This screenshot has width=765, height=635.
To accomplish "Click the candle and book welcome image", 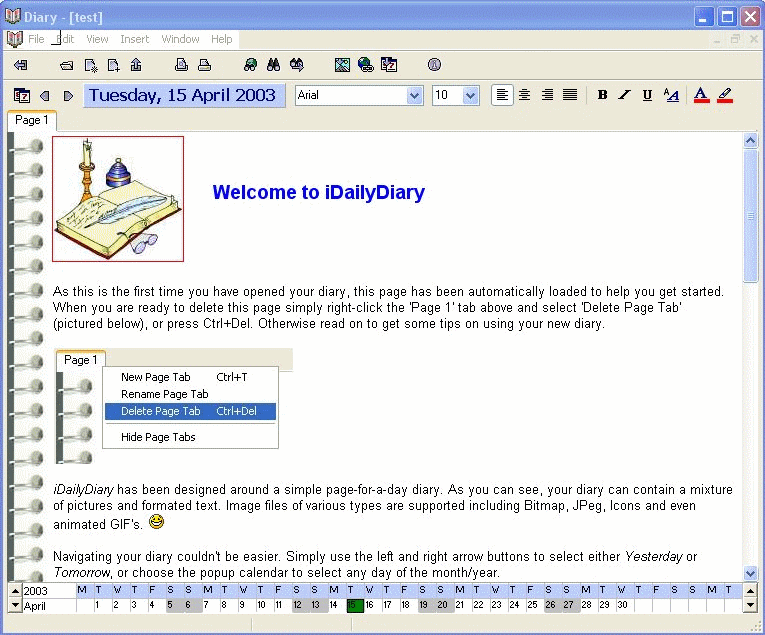I will (118, 199).
